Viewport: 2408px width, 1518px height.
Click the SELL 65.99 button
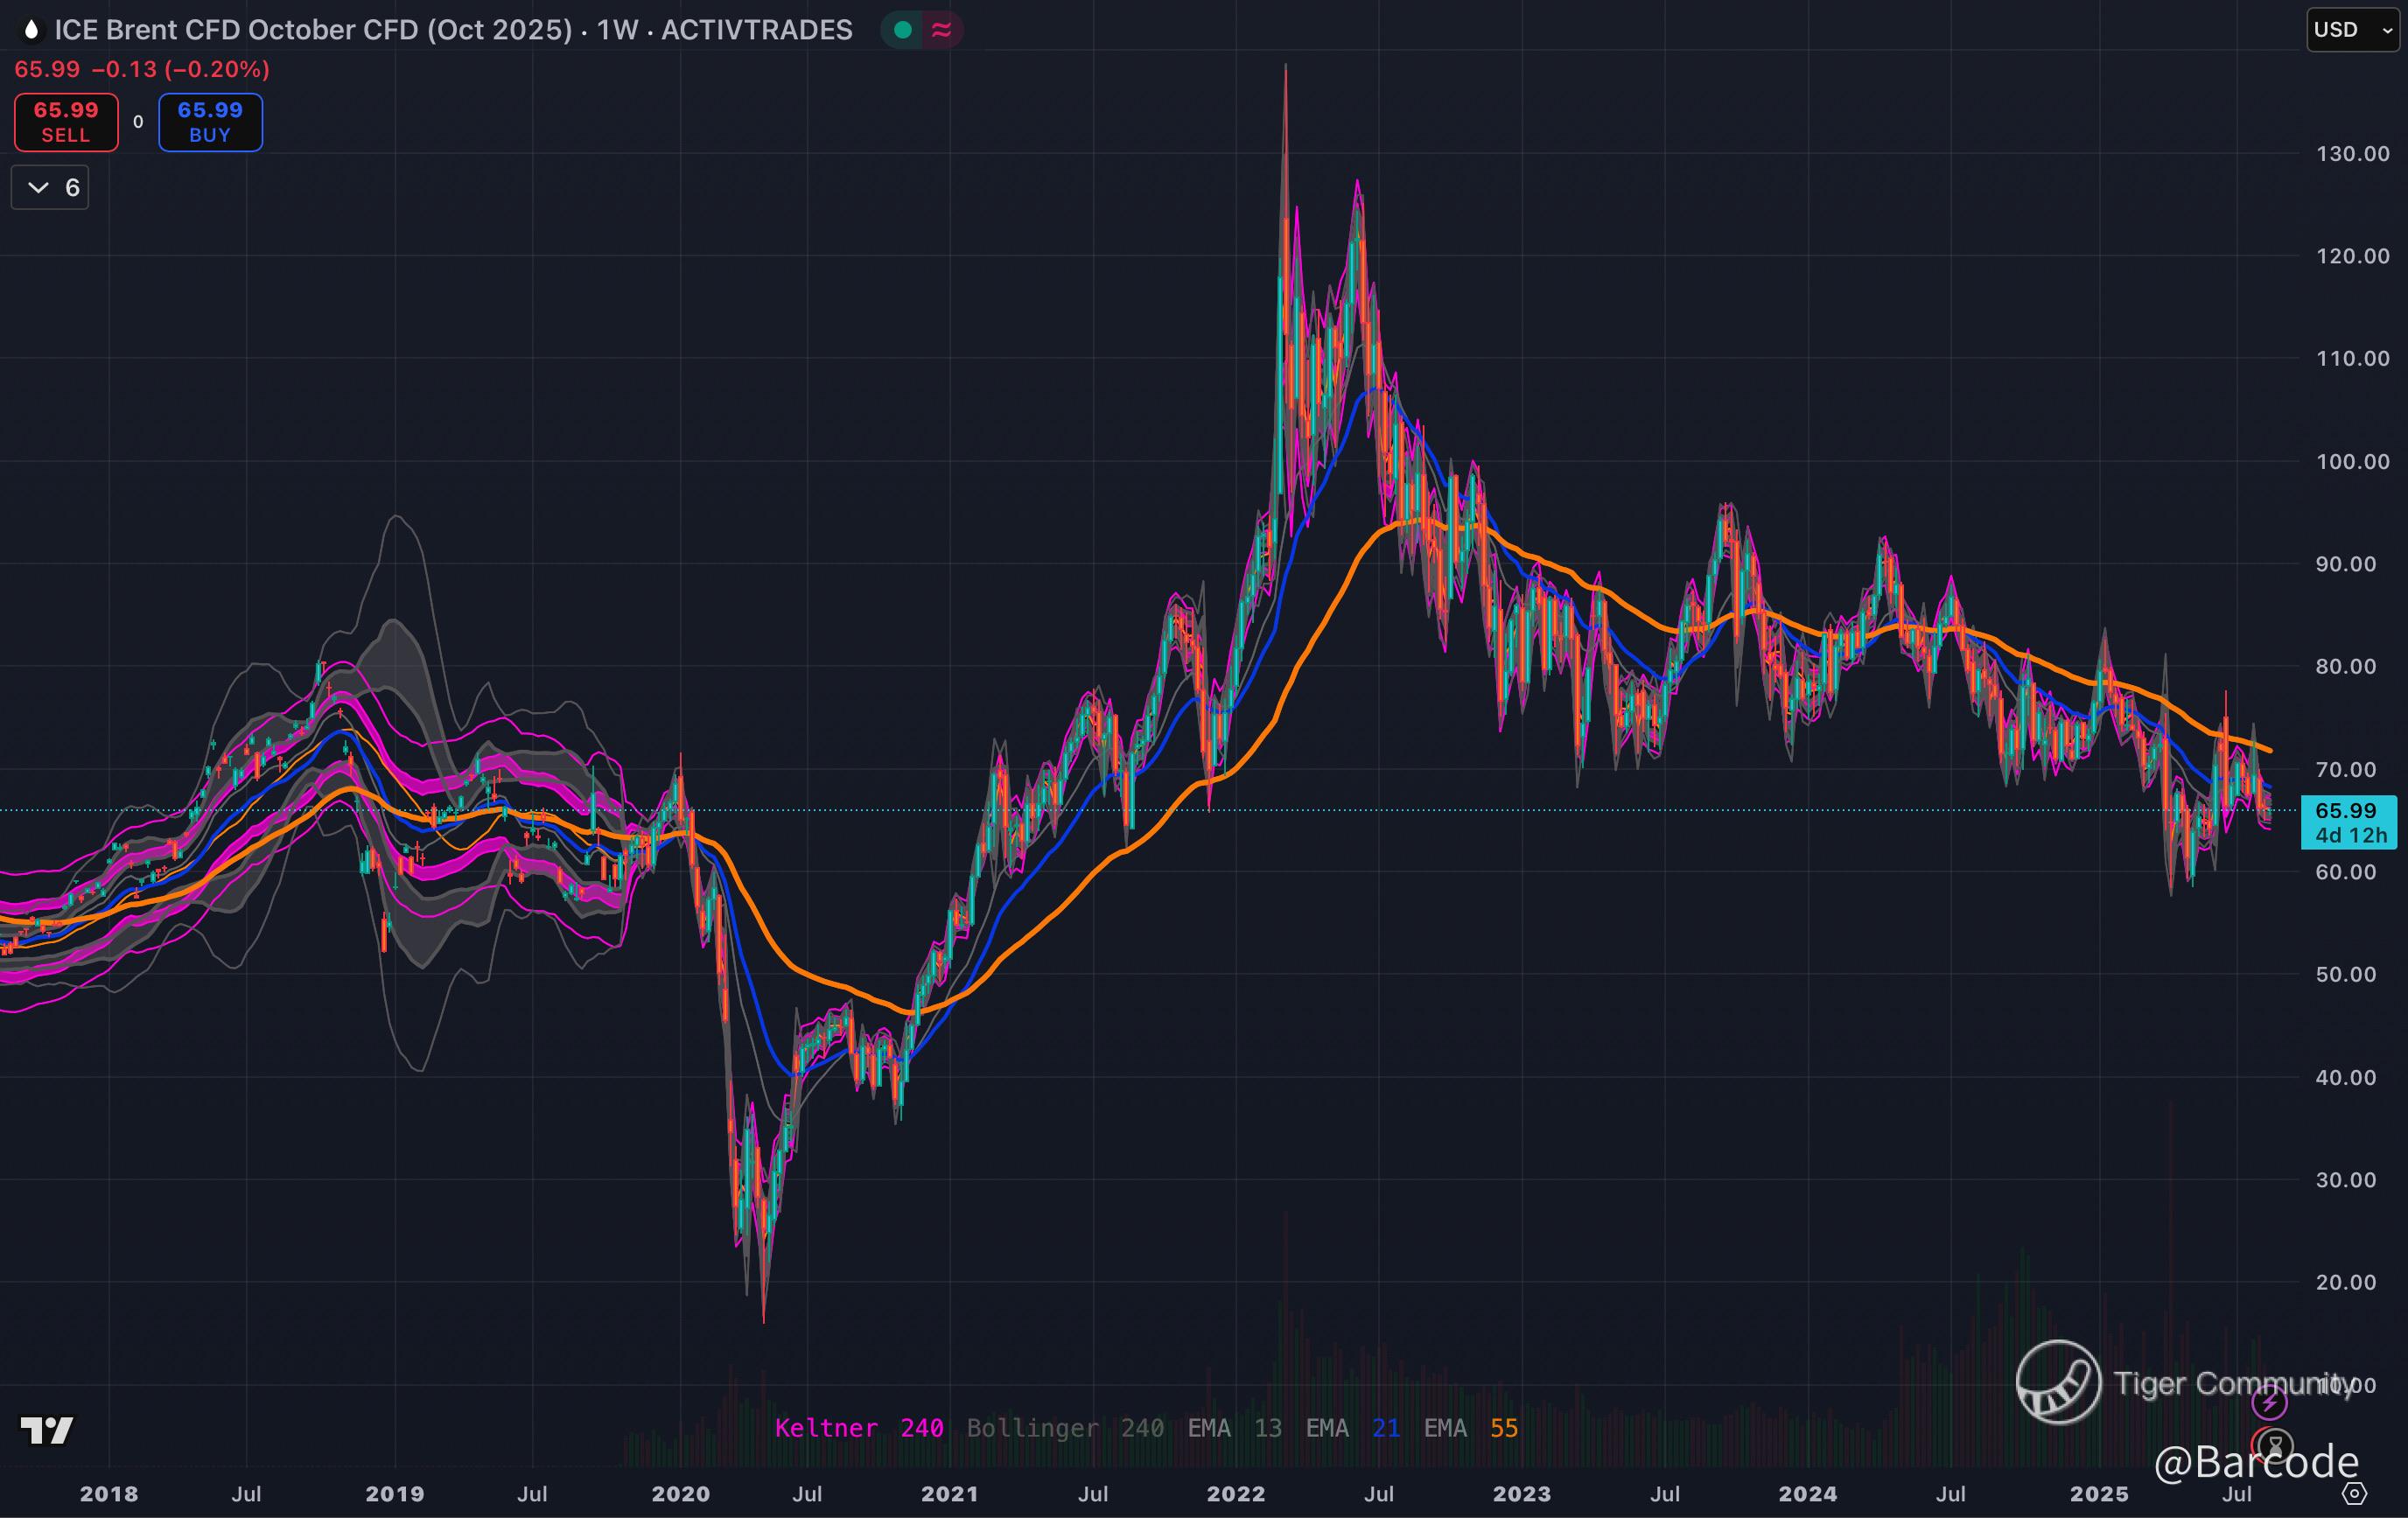[x=66, y=122]
